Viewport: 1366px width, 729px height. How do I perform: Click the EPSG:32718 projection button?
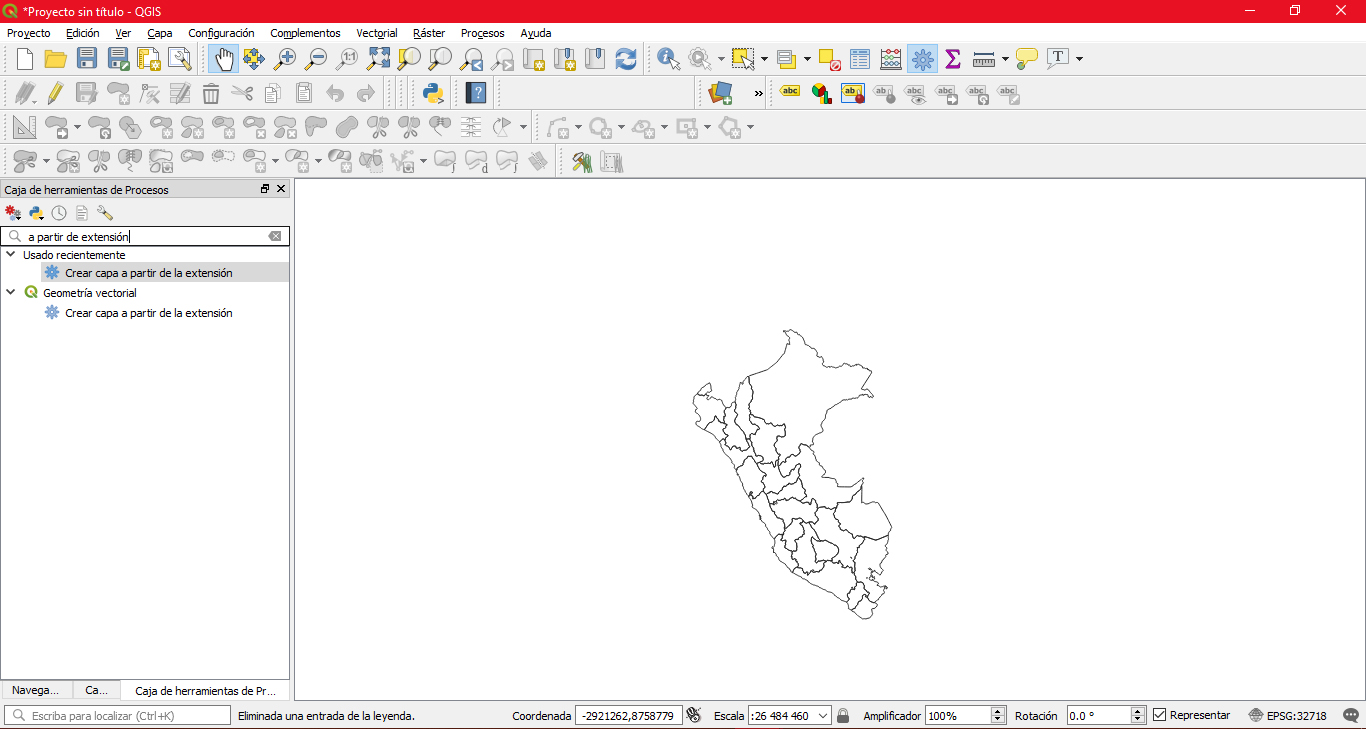tap(1288, 716)
